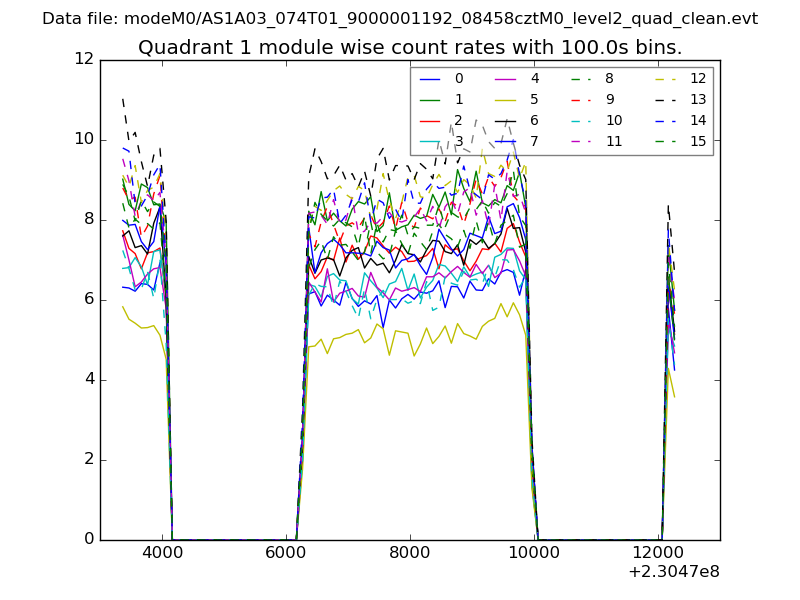Select the legend label 11
800x600 pixels.
click(613, 141)
